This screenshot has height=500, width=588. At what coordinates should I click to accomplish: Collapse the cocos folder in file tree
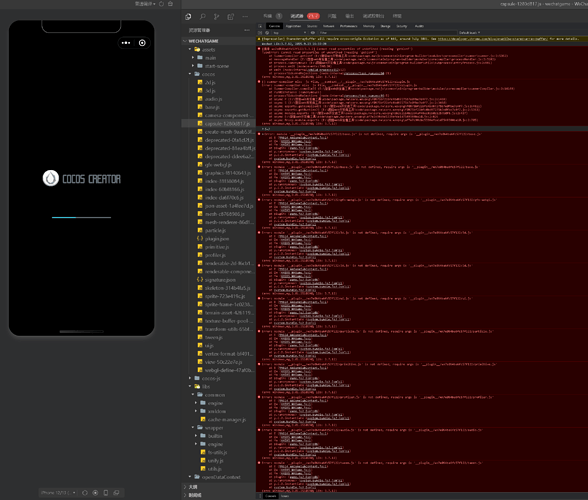coord(190,74)
